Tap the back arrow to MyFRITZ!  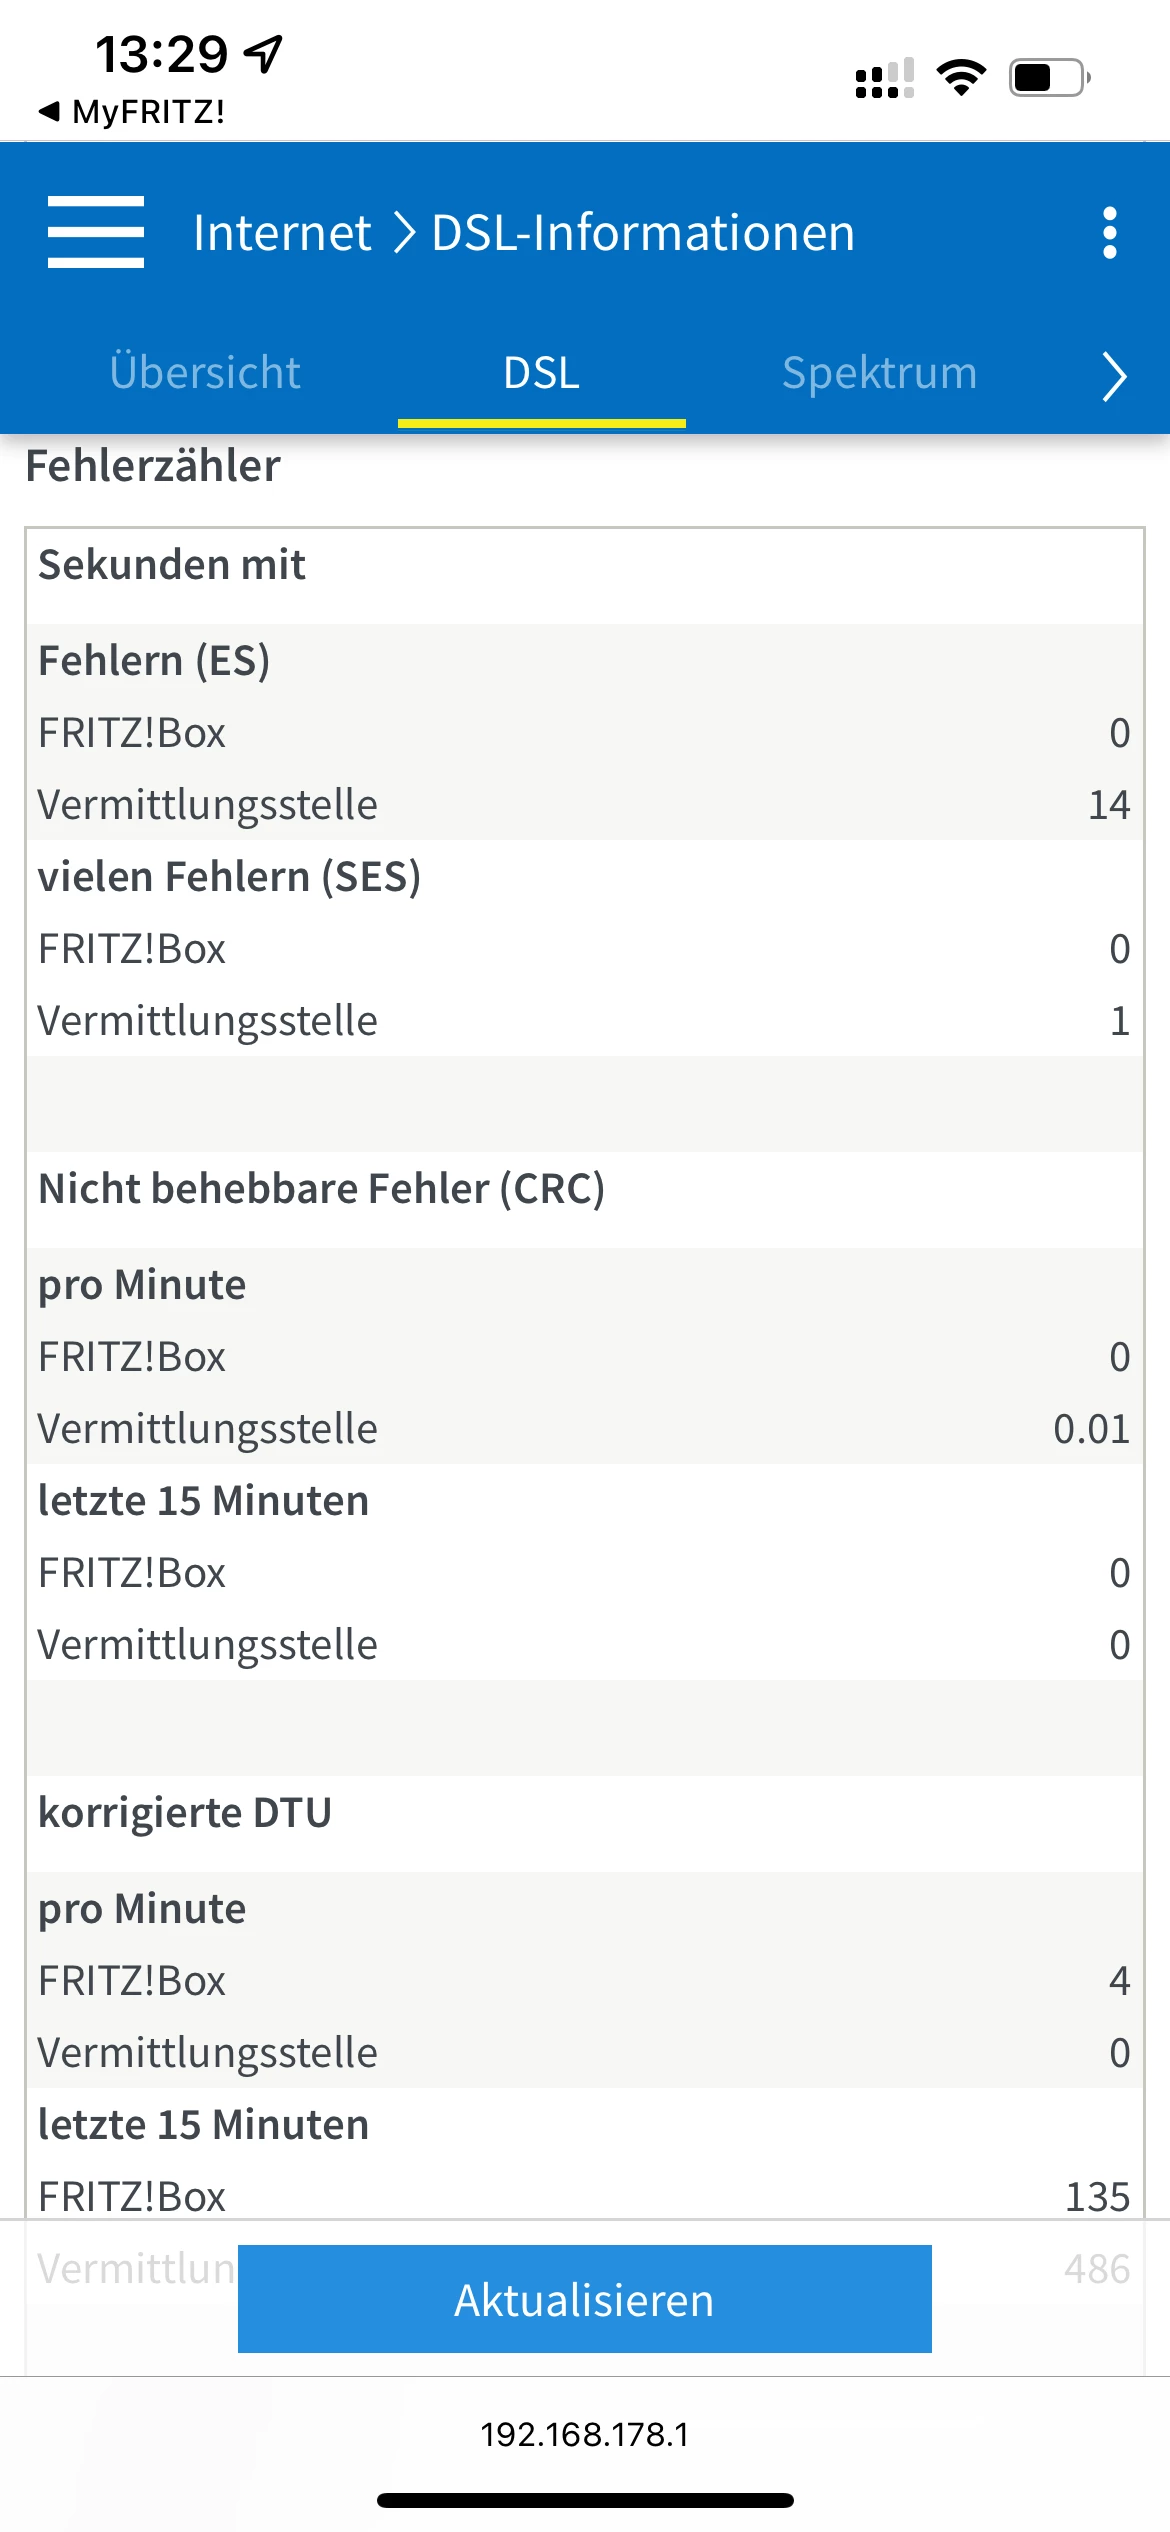(48, 111)
